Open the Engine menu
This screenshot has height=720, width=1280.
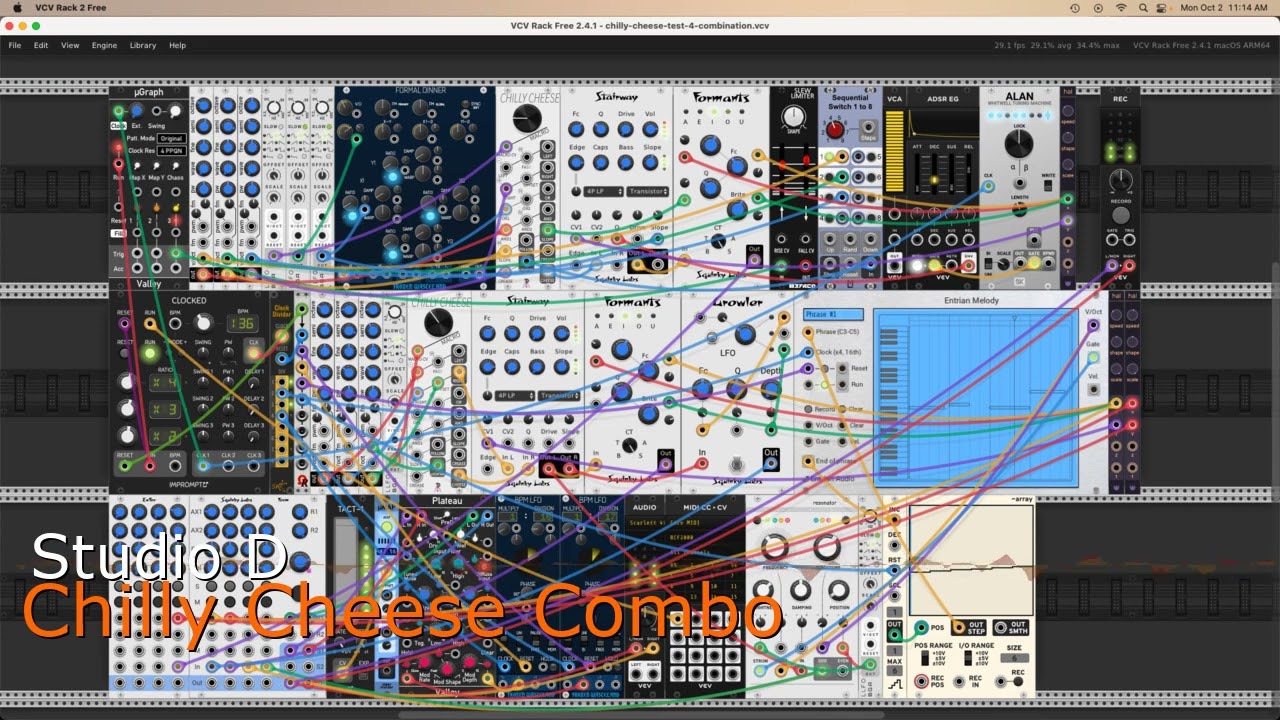click(104, 45)
